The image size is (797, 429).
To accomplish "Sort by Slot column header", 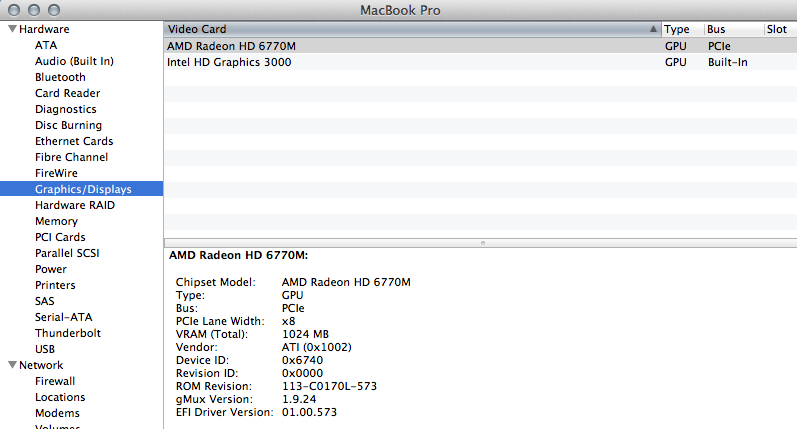I will pos(781,29).
